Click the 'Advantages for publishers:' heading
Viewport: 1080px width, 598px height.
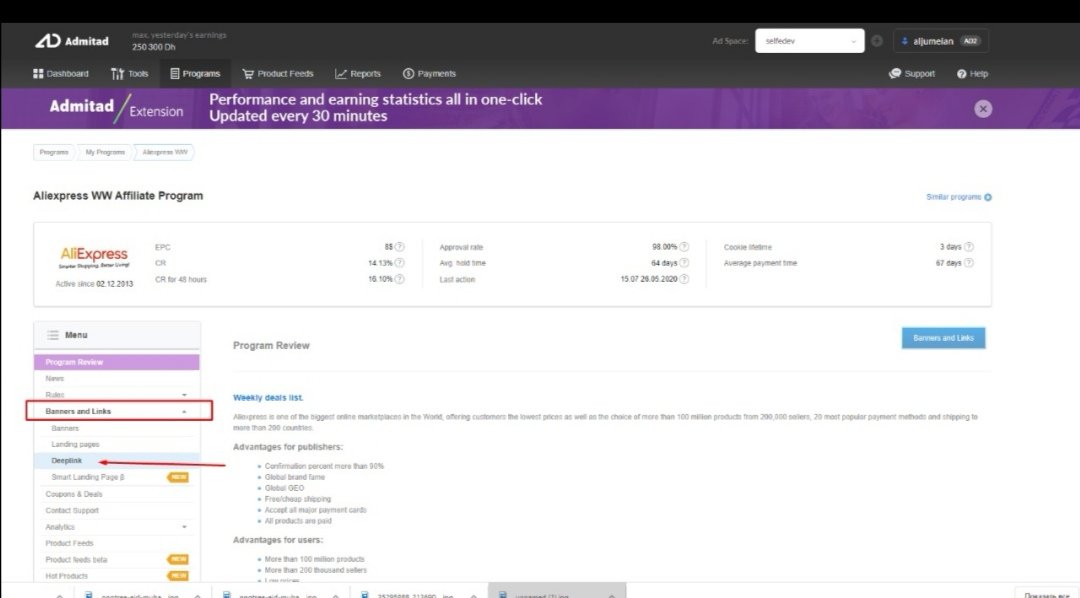click(x=287, y=446)
